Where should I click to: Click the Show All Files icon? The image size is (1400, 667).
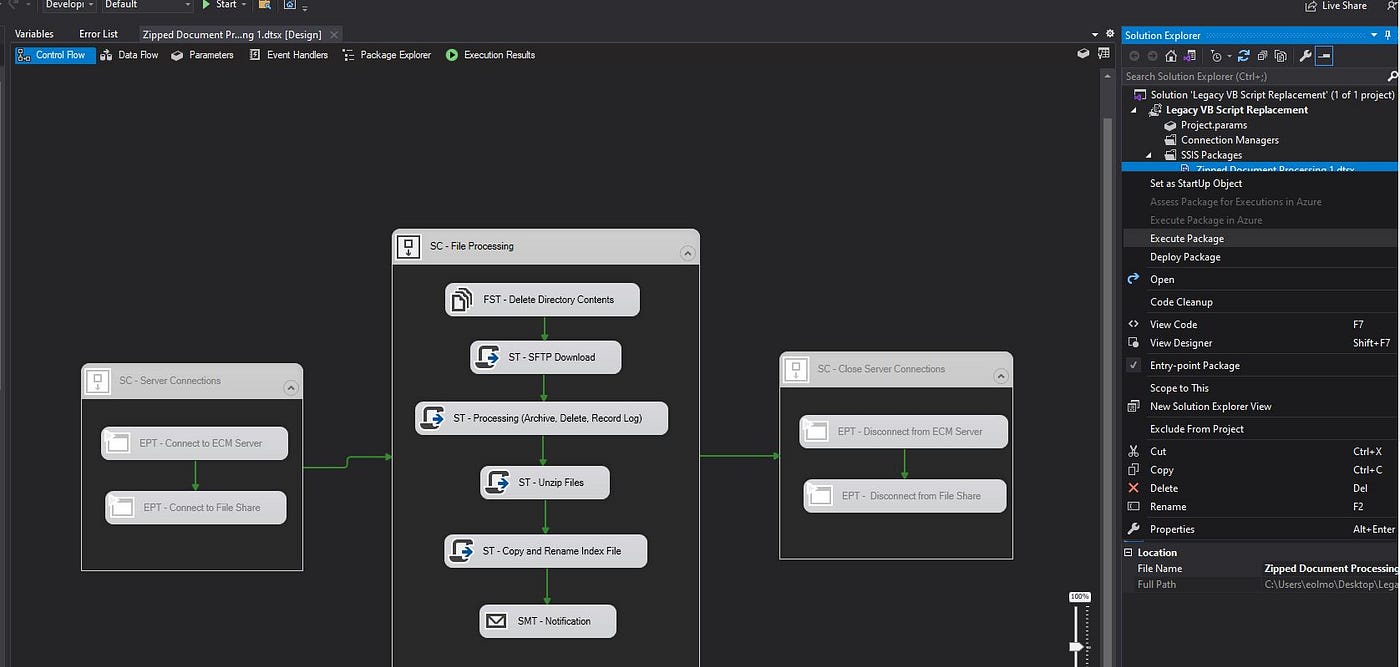point(1280,56)
